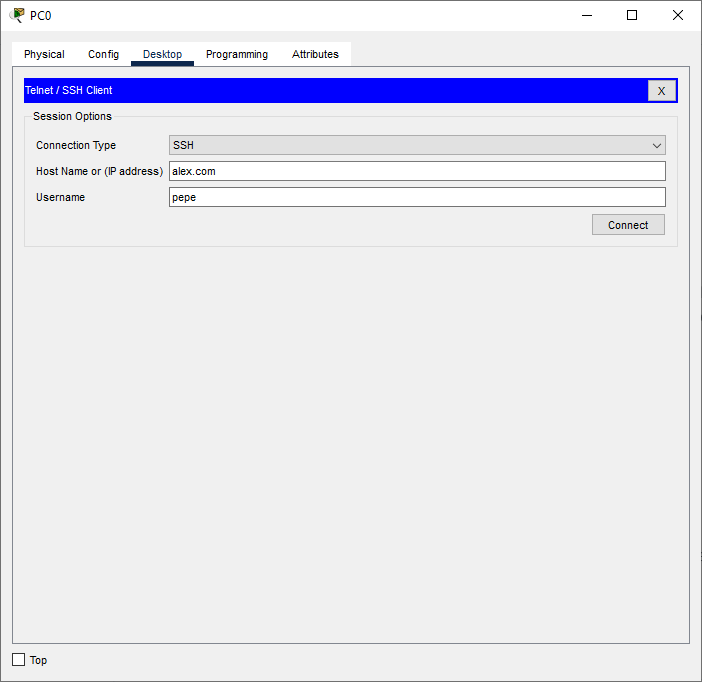The height and width of the screenshot is (682, 702).
Task: Open the Attributes tab
Action: click(315, 54)
